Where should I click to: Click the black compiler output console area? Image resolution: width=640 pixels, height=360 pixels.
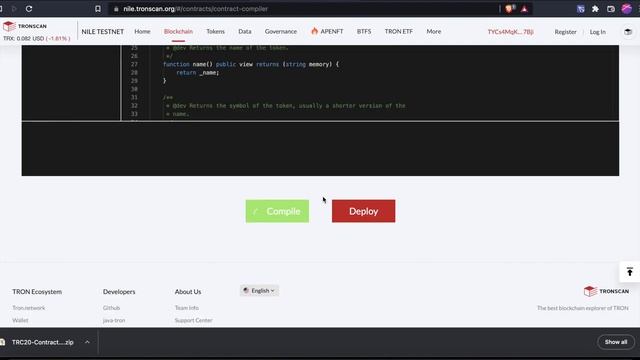[320, 149]
